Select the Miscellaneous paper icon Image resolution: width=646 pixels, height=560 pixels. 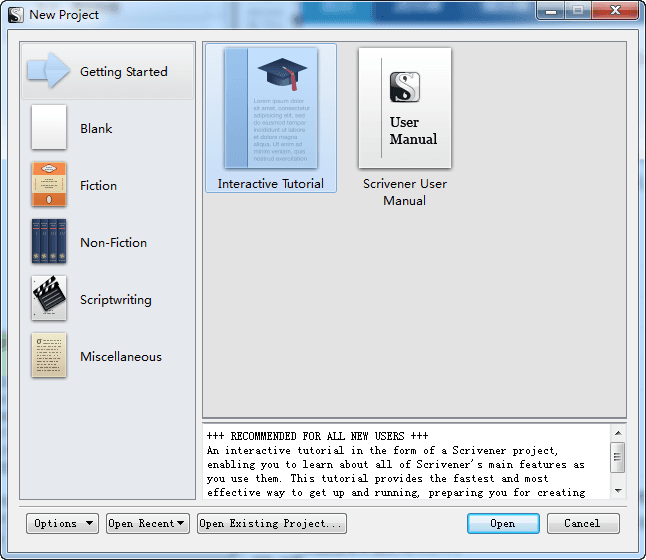[49, 356]
